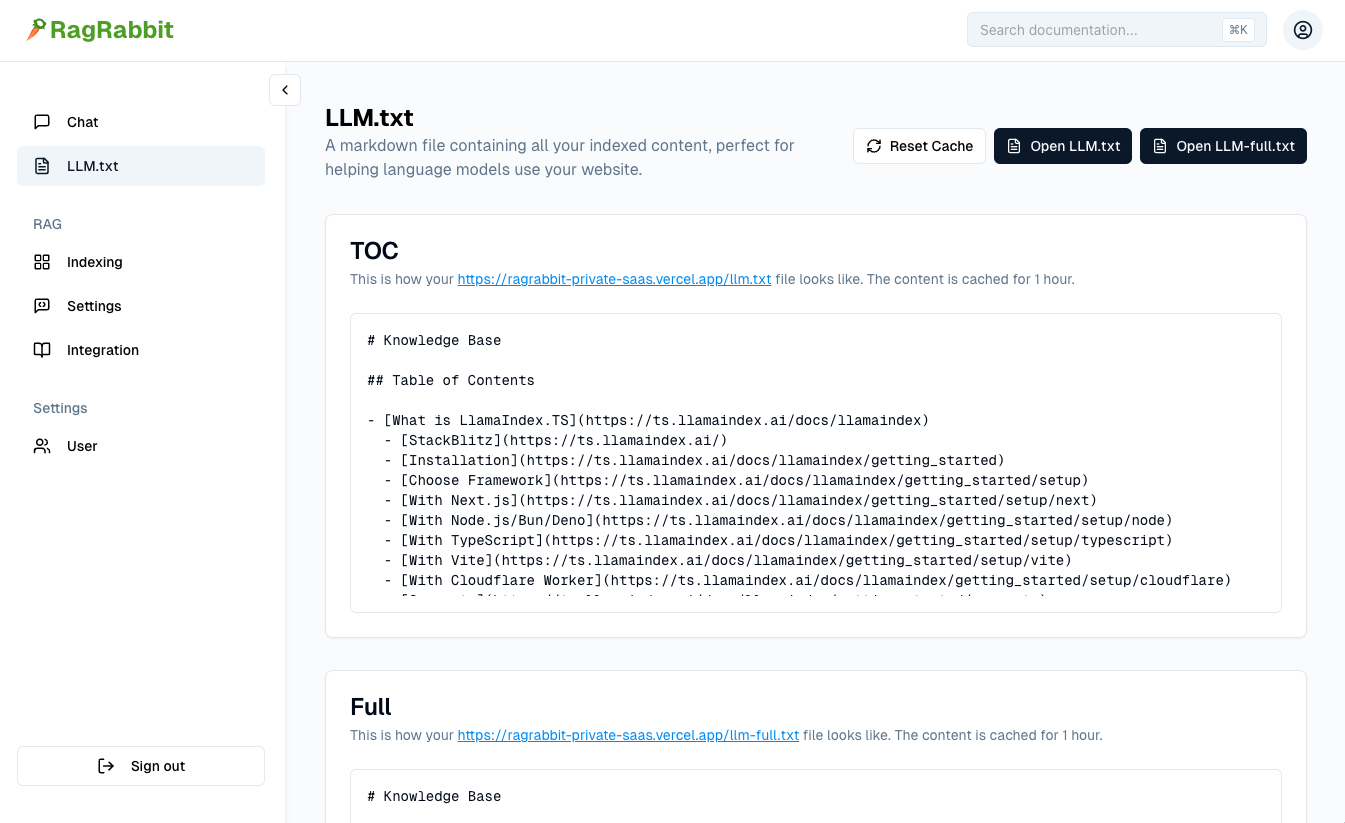Go to the Indexing section

tap(141, 262)
